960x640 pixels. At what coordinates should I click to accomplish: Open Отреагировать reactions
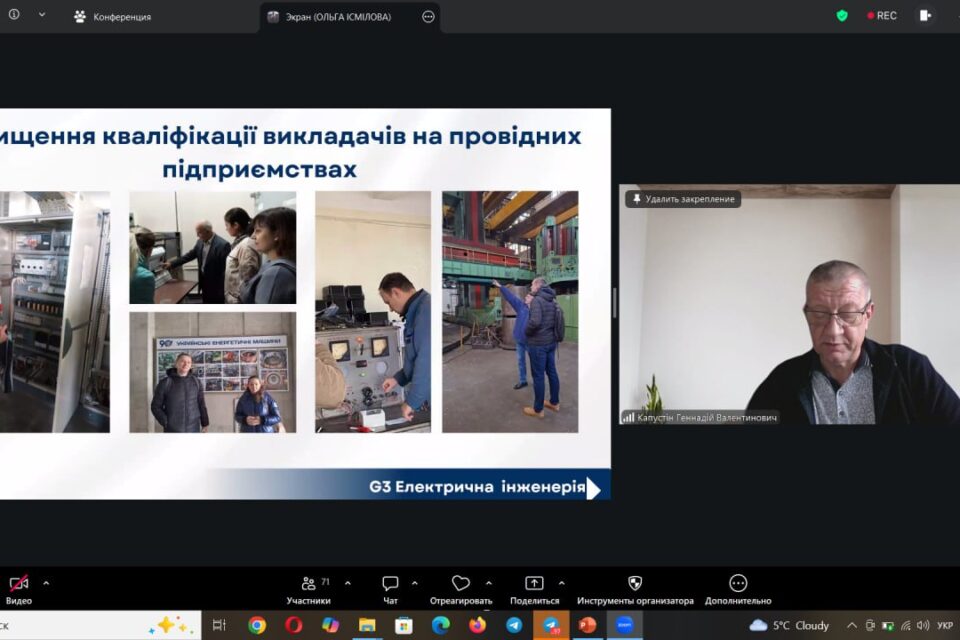[x=461, y=590]
